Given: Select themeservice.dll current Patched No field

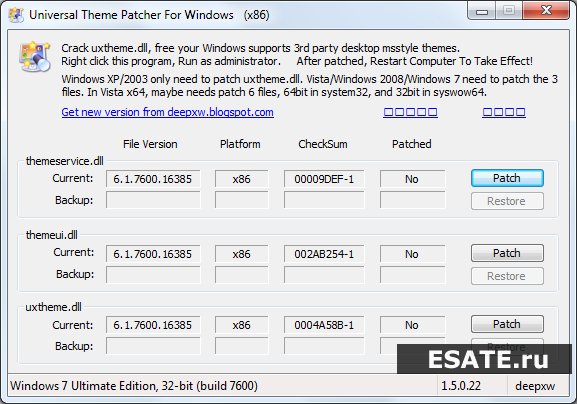Looking at the screenshot, I should (412, 179).
